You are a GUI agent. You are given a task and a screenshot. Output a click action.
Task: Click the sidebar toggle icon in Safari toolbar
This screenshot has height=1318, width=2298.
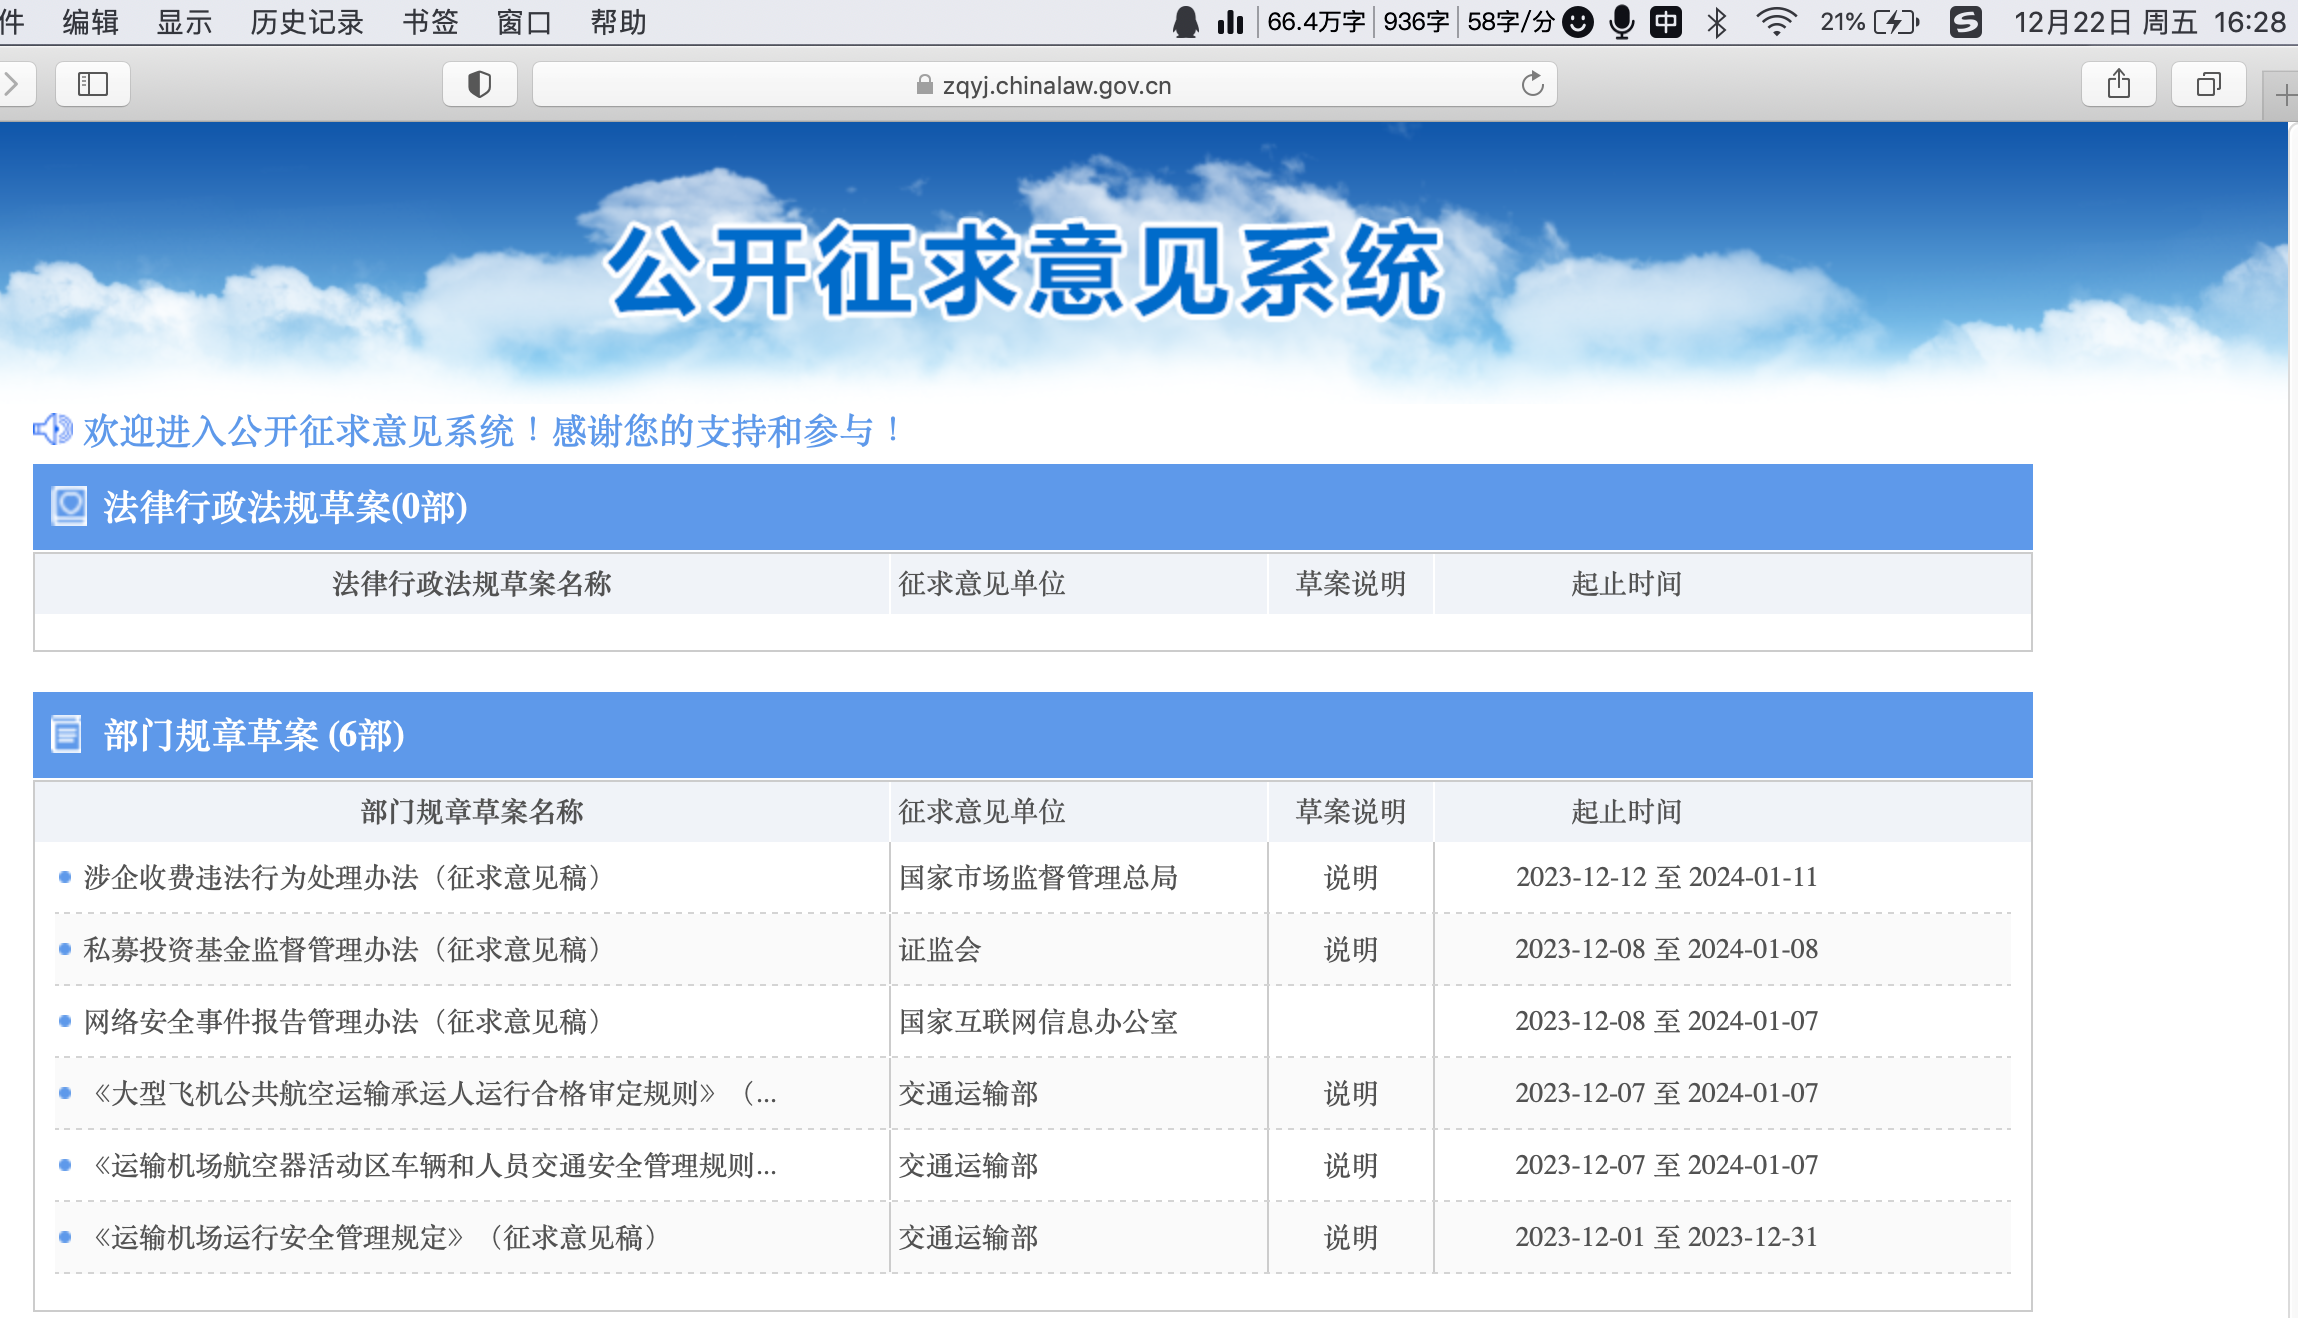[92, 84]
